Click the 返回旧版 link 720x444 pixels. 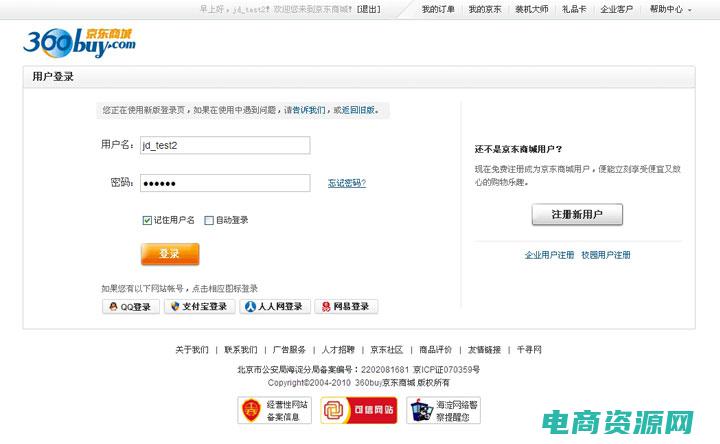point(358,110)
